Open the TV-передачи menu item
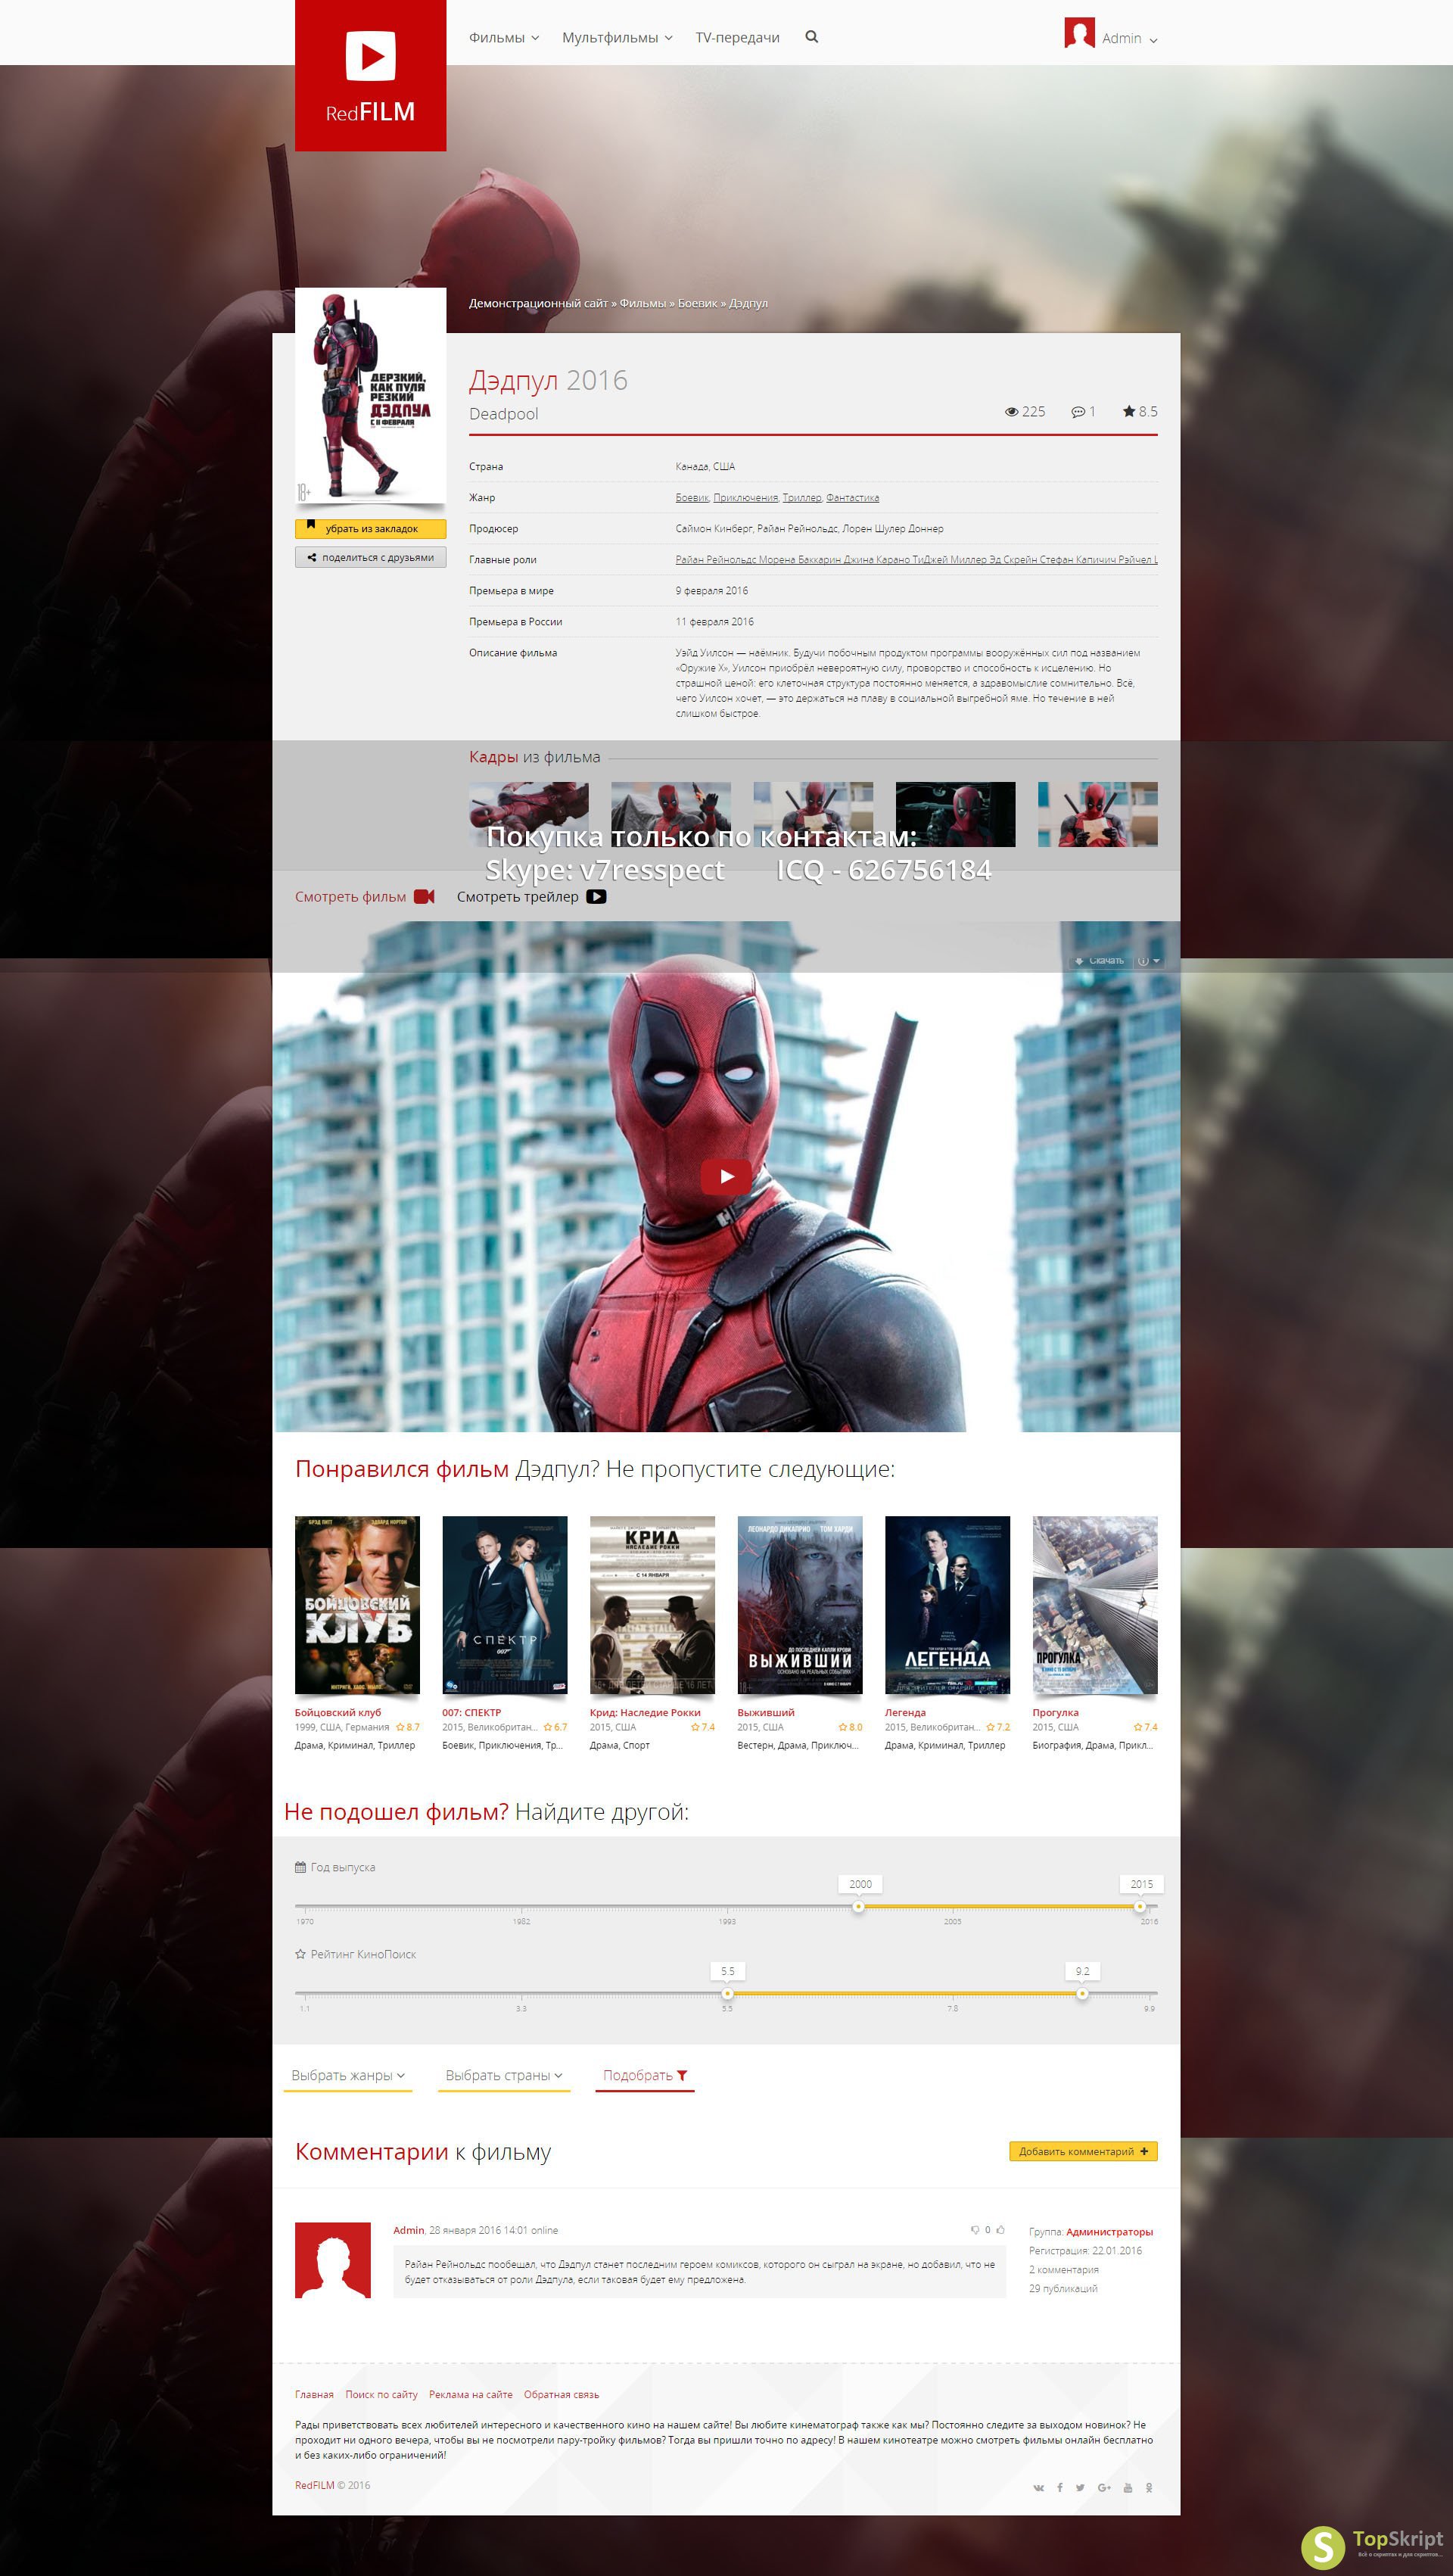Viewport: 1453px width, 2576px height. (737, 37)
